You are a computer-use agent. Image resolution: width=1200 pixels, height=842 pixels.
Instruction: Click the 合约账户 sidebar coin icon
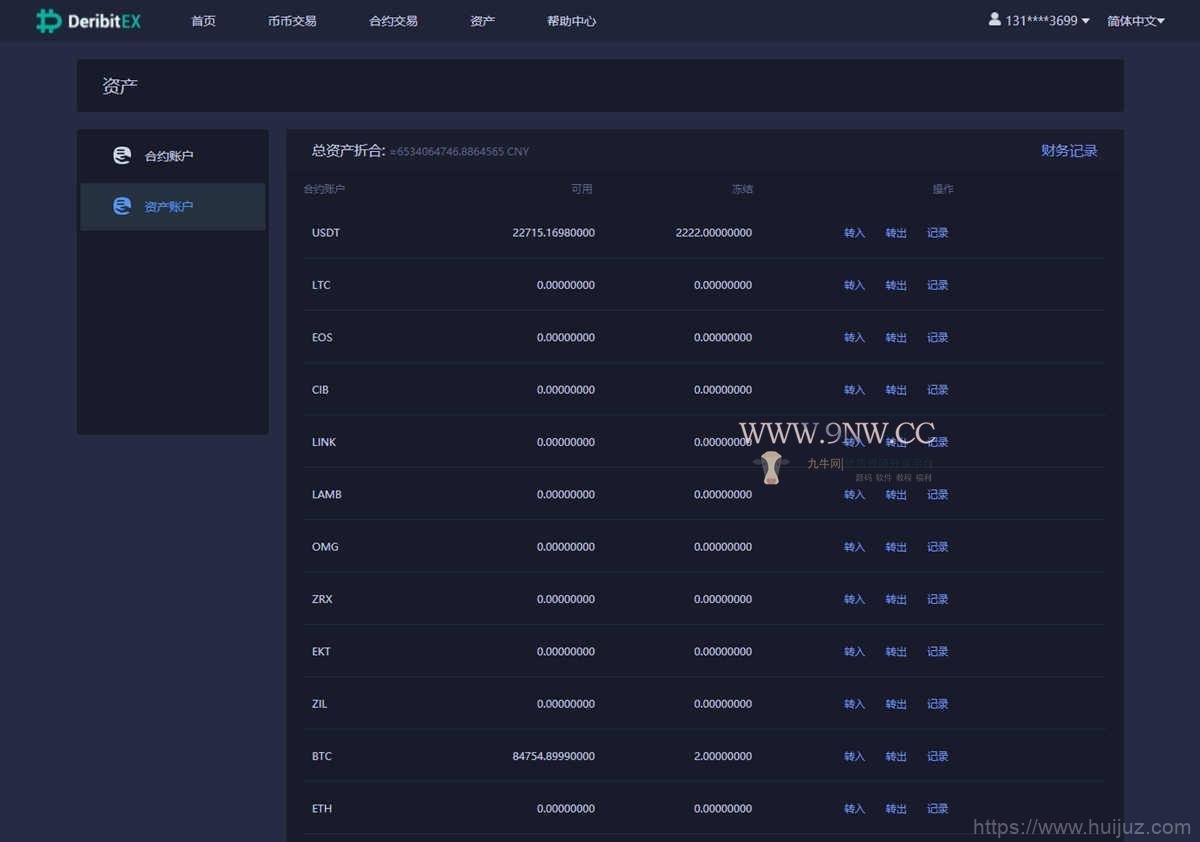point(122,156)
